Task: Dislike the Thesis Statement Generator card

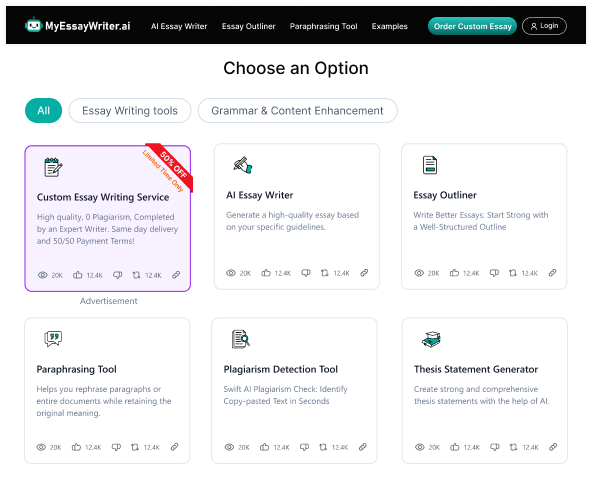Action: tap(495, 447)
